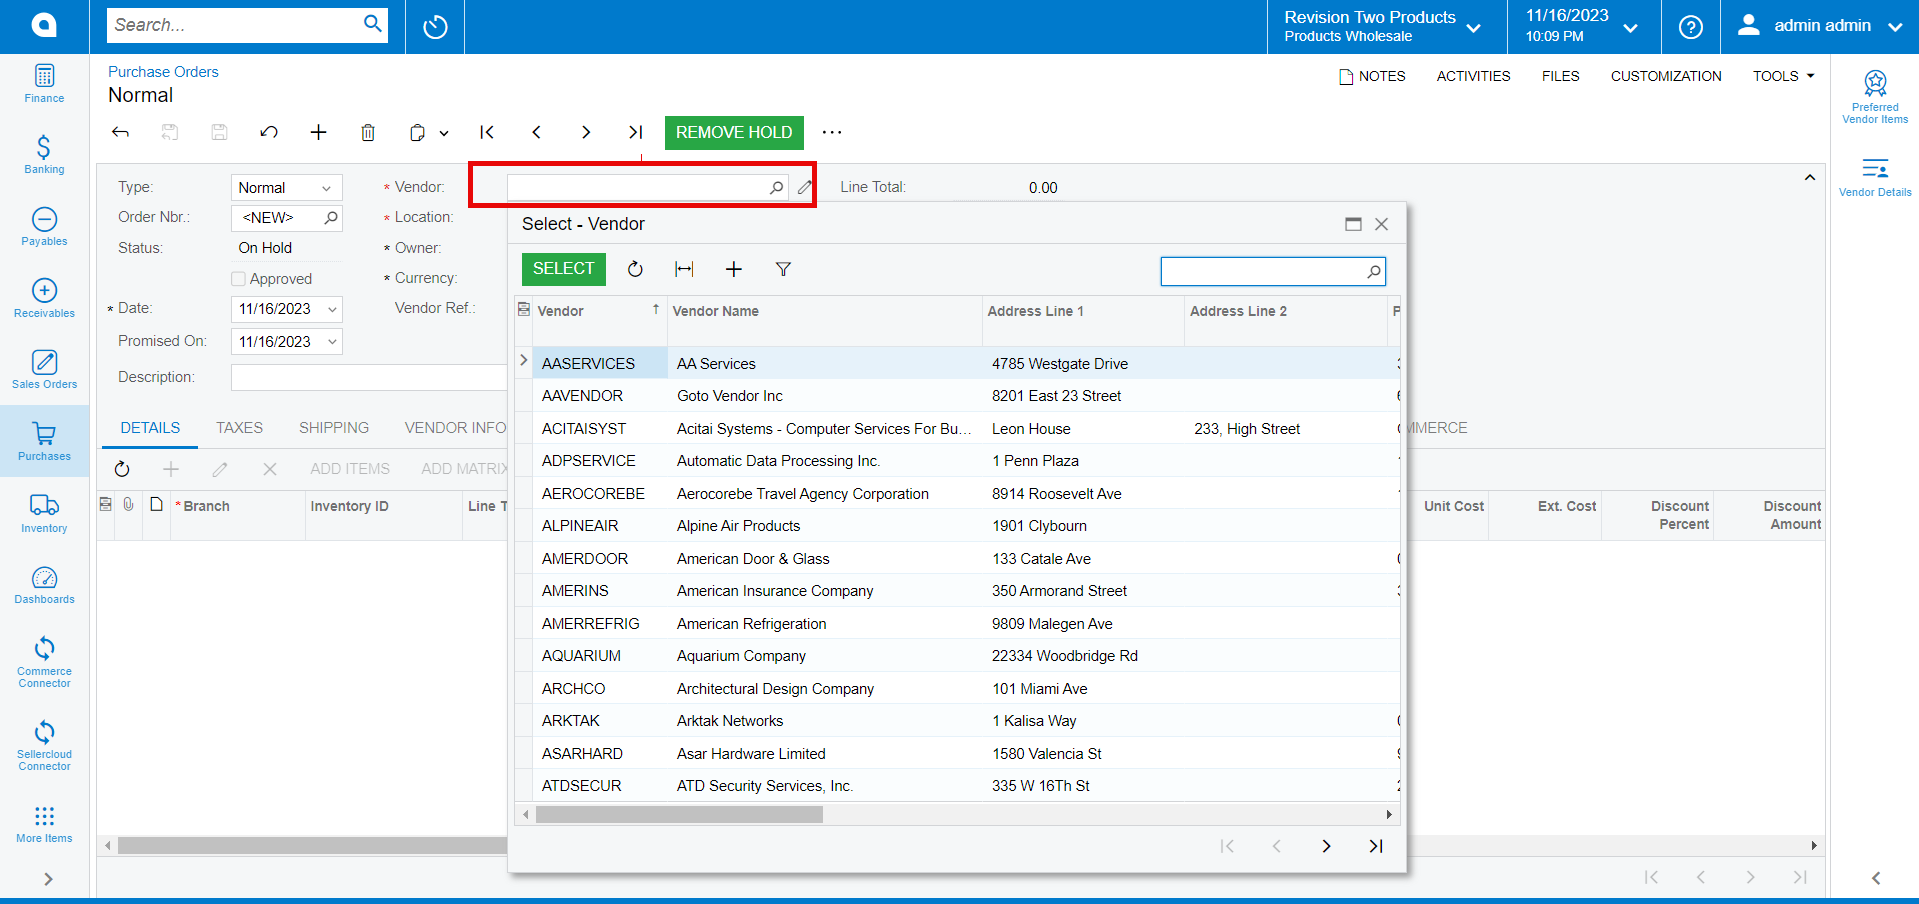Image resolution: width=1919 pixels, height=904 pixels.
Task: Open the Commerce Connector workspace
Action: [44, 662]
